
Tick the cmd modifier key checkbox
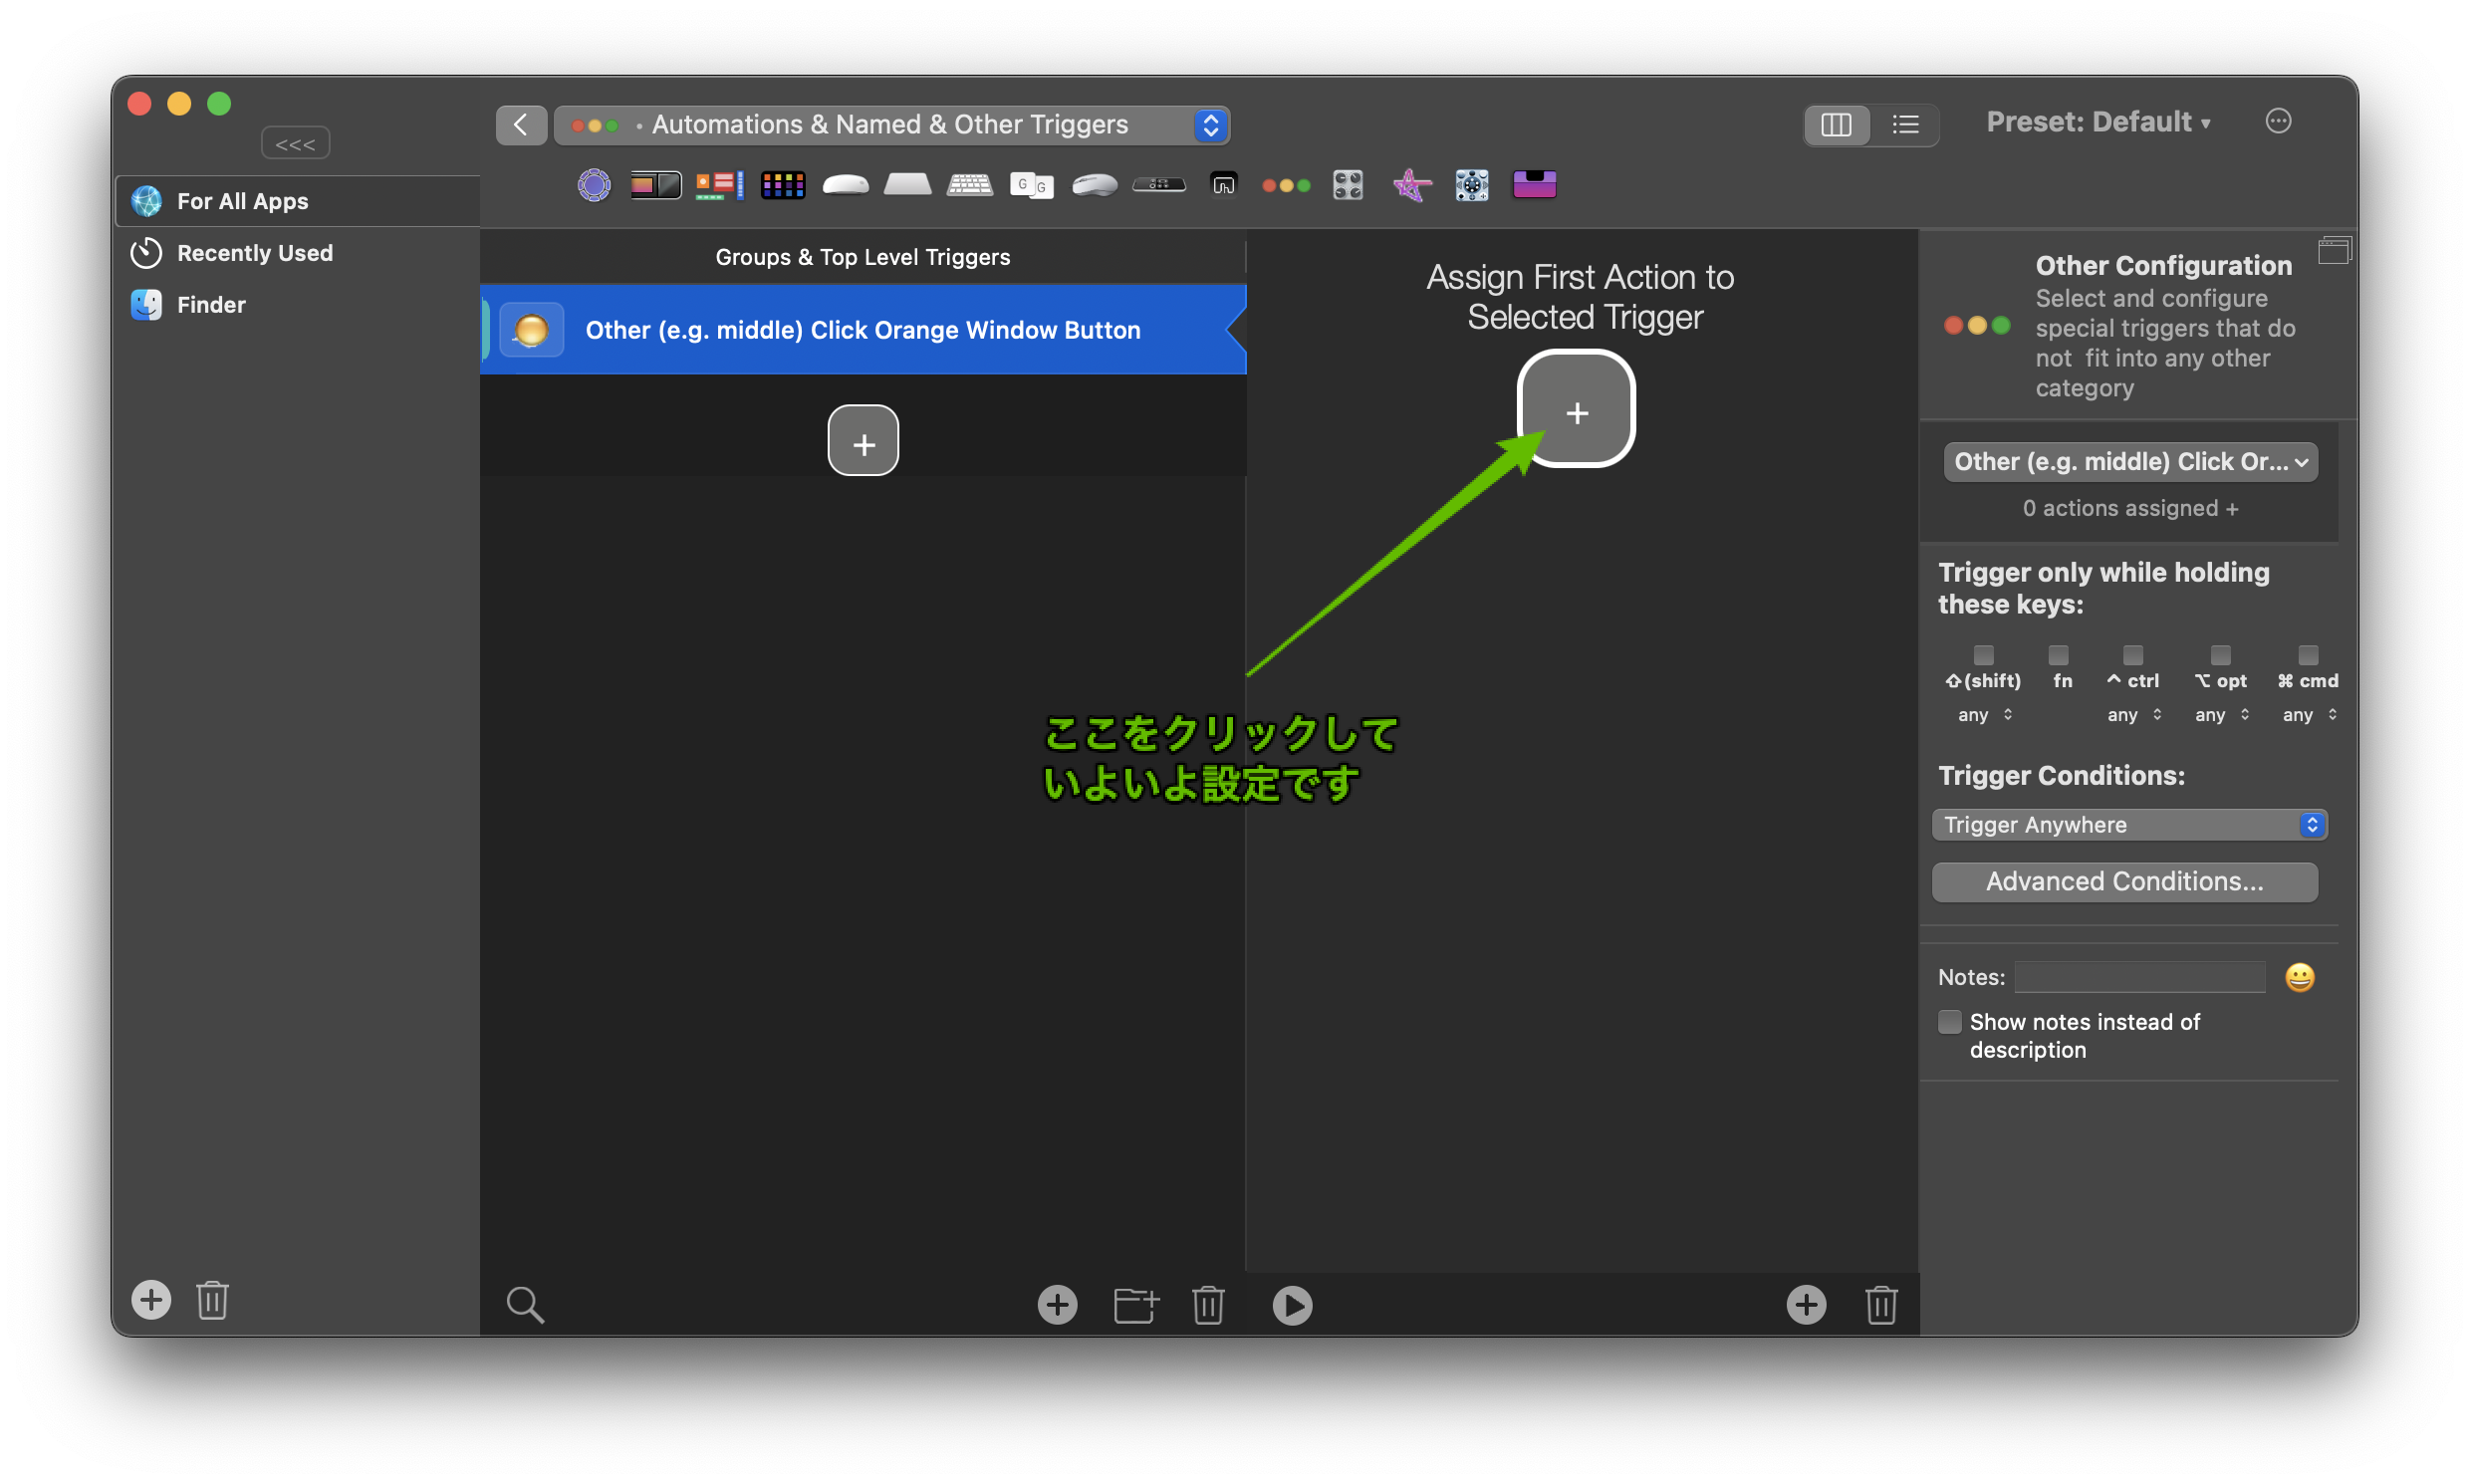click(2307, 655)
